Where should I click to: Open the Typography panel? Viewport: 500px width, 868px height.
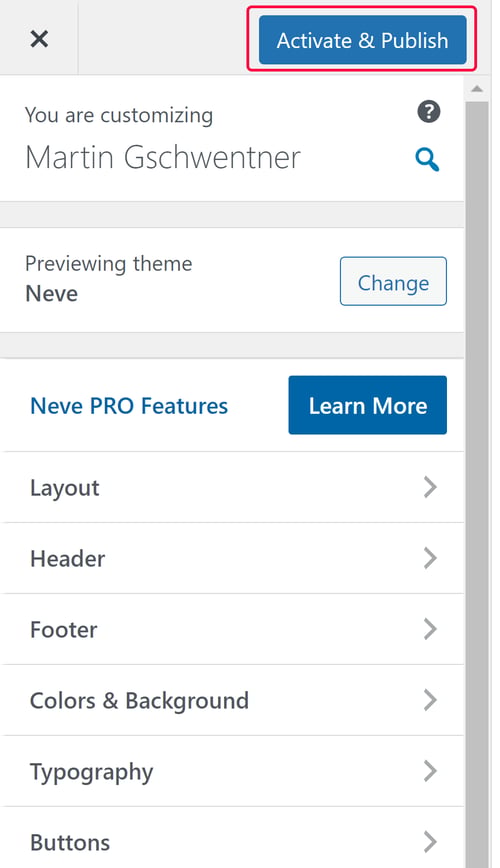pyautogui.click(x=232, y=771)
